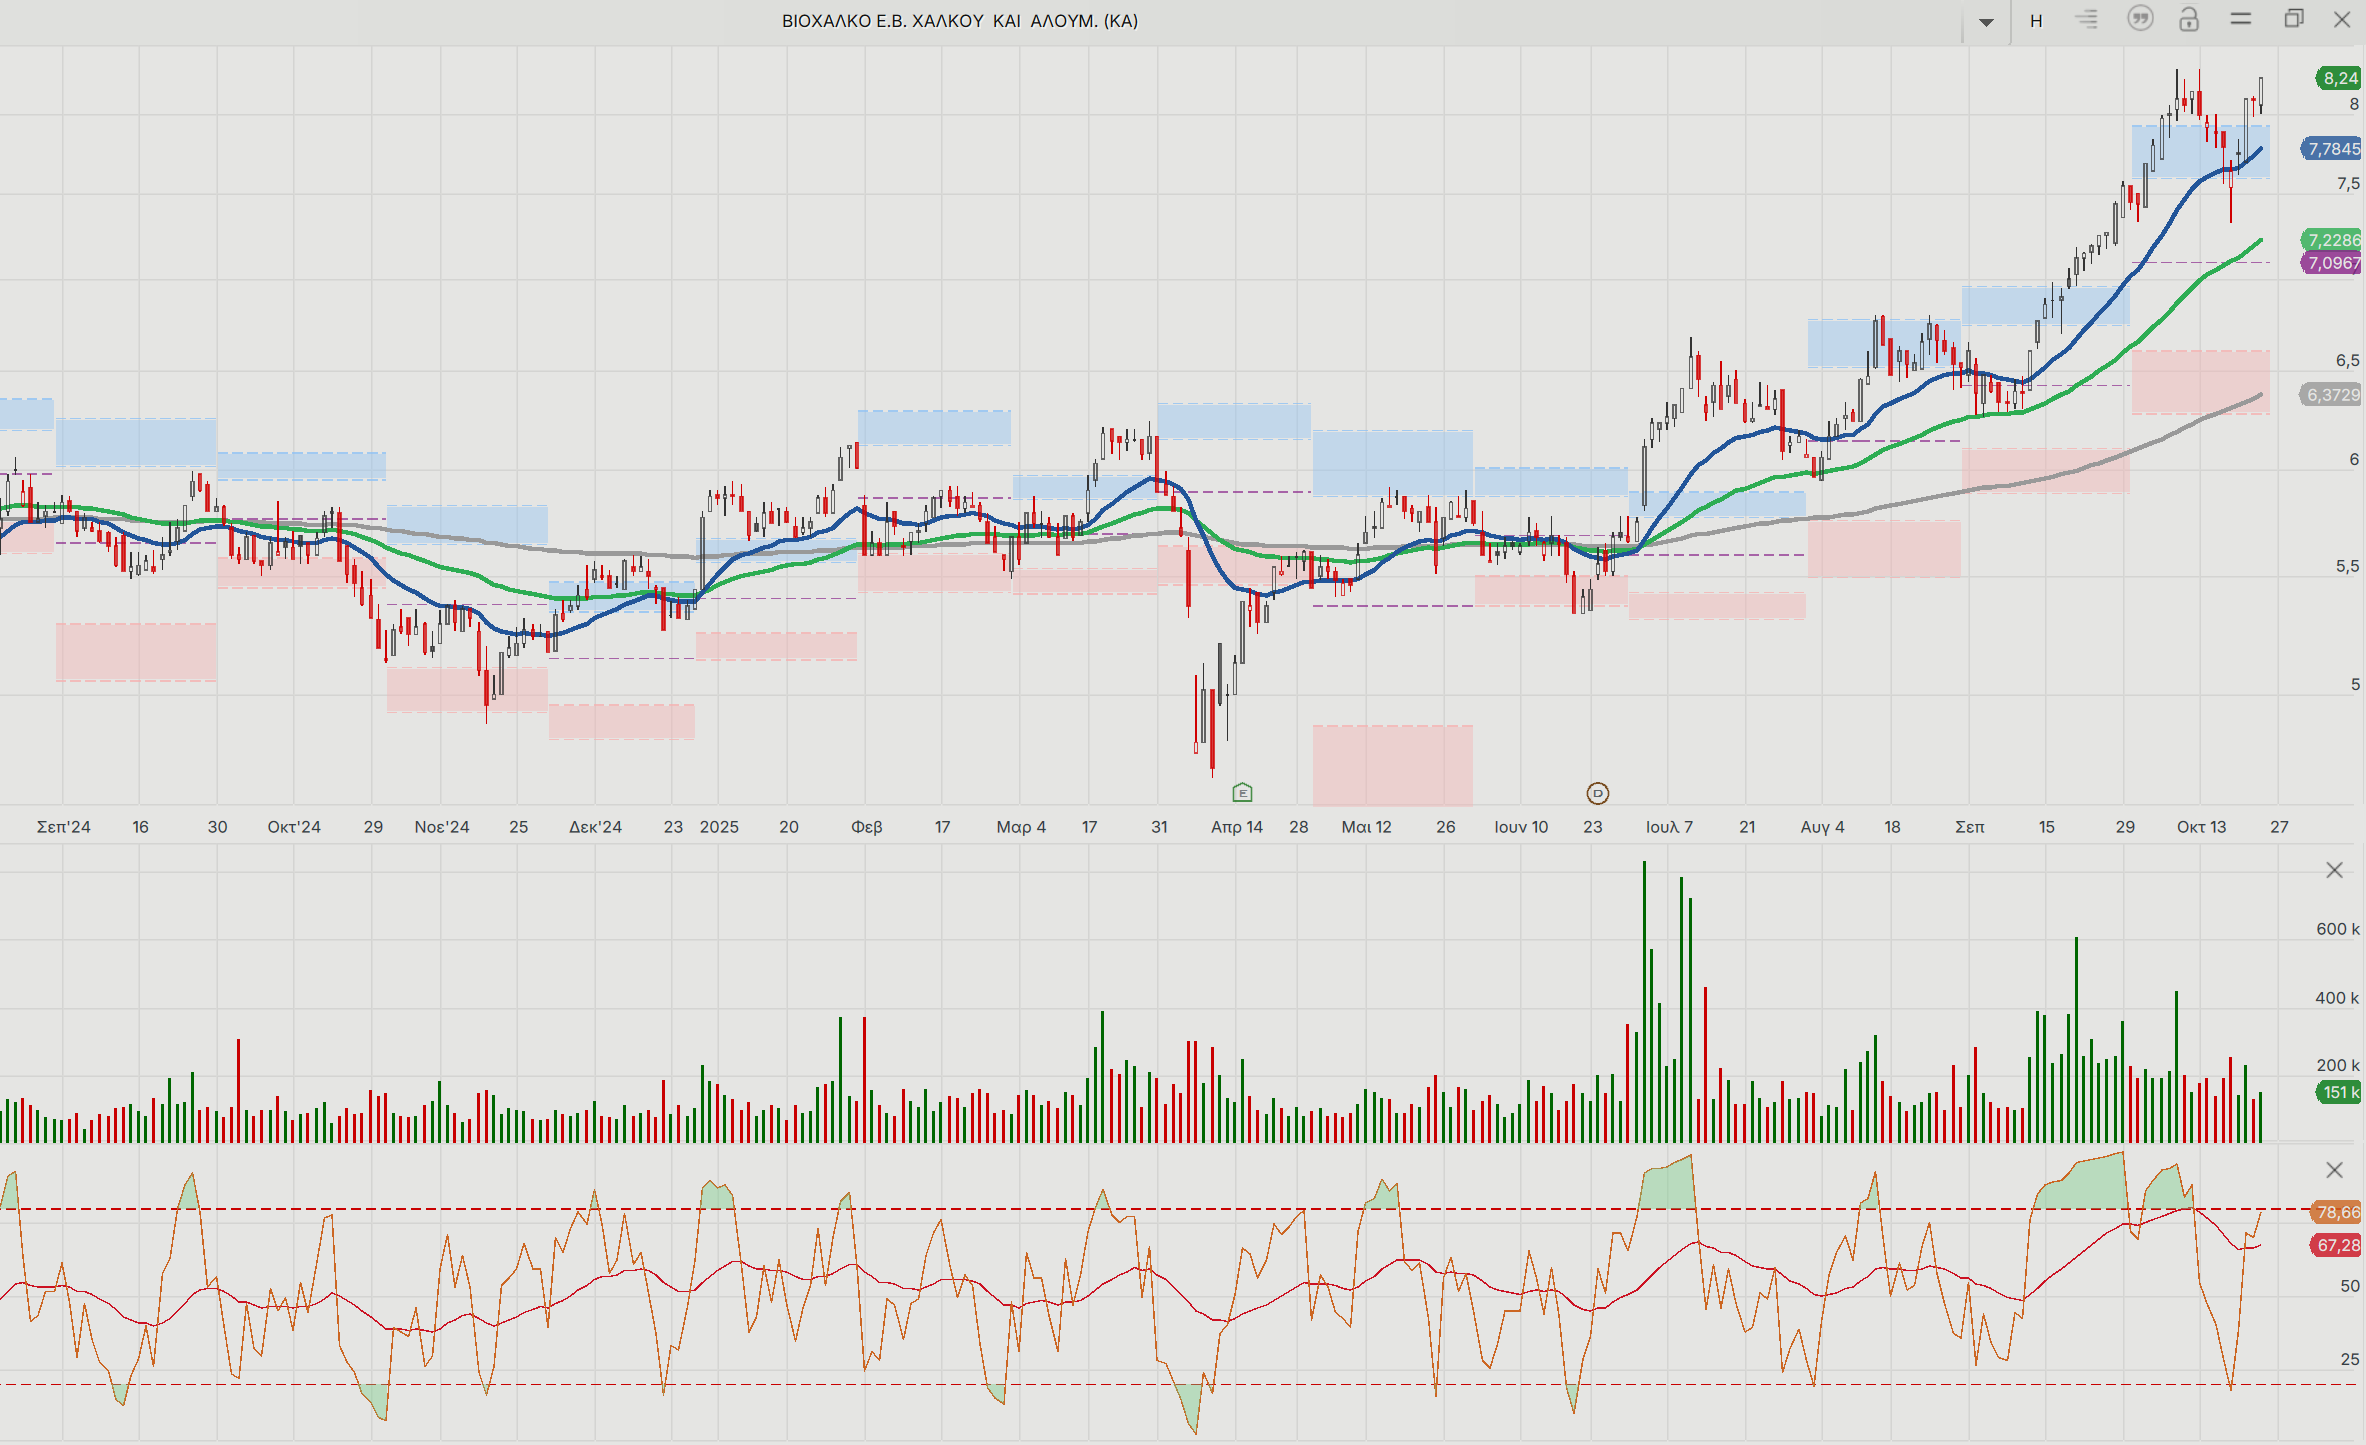The height and width of the screenshot is (1445, 2366).
Task: Click the grey 6,3729 moving average label
Action: click(2332, 395)
